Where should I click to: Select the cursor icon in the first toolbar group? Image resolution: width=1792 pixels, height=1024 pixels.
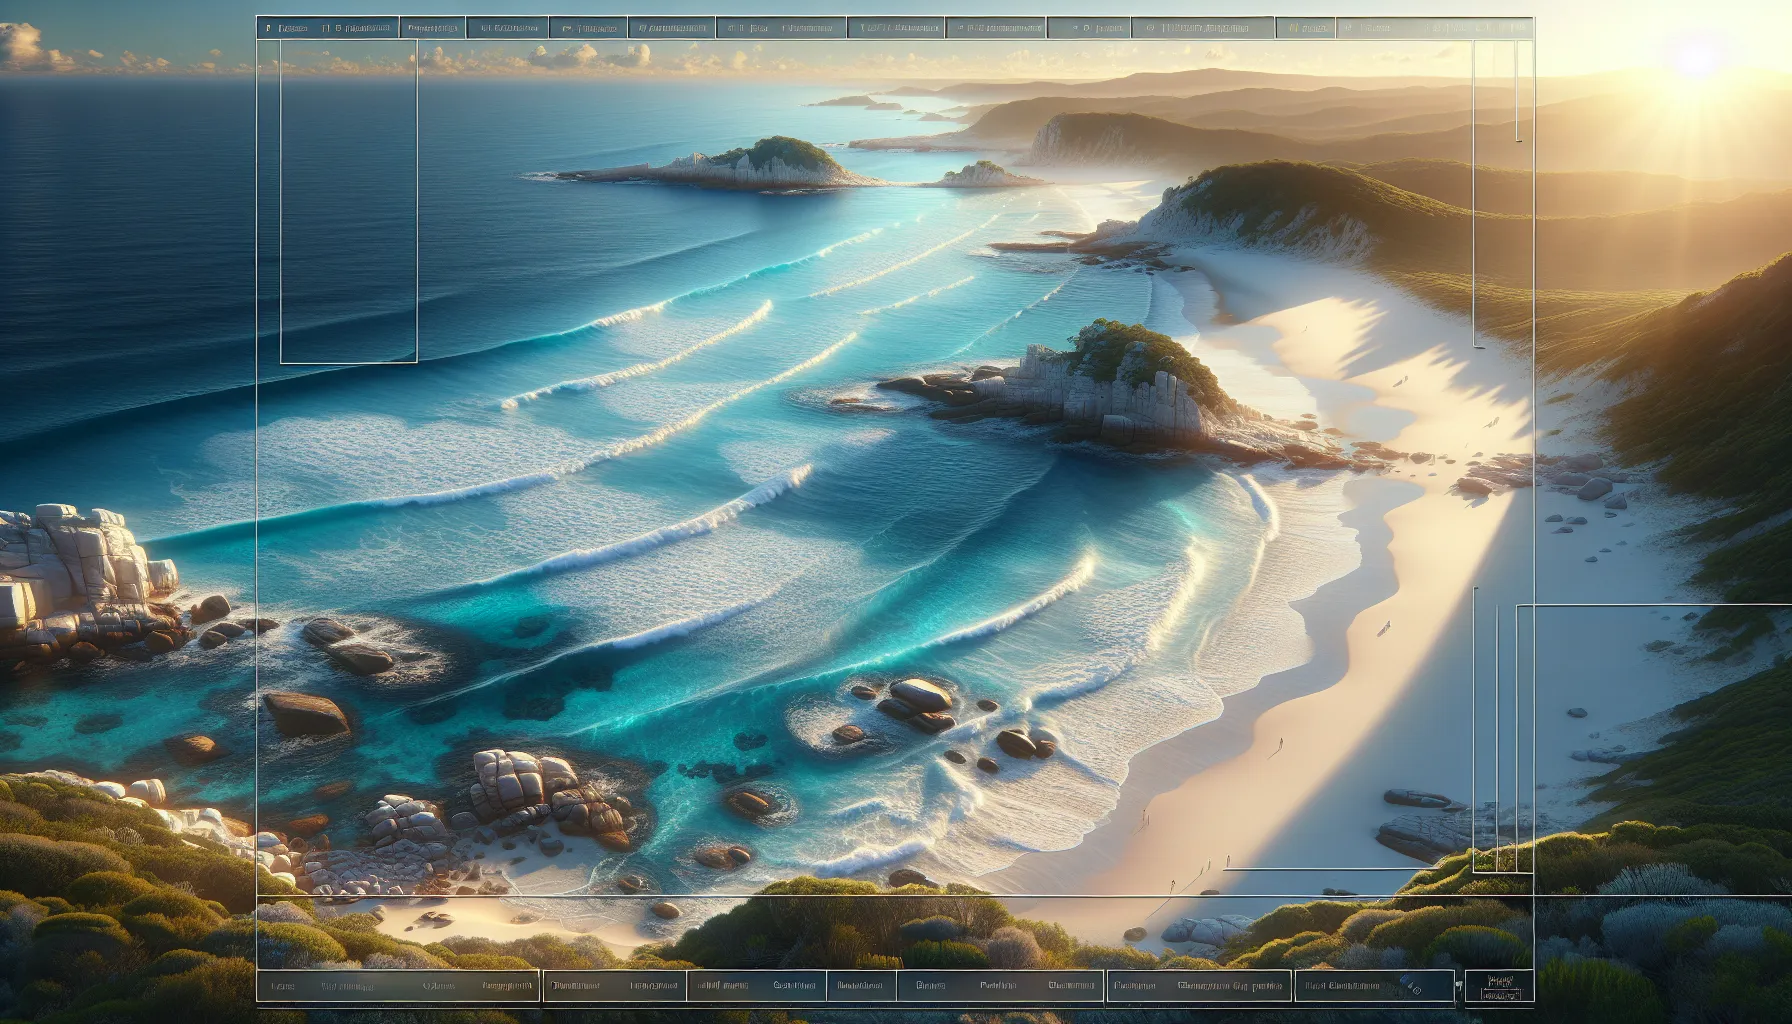[x=327, y=27]
